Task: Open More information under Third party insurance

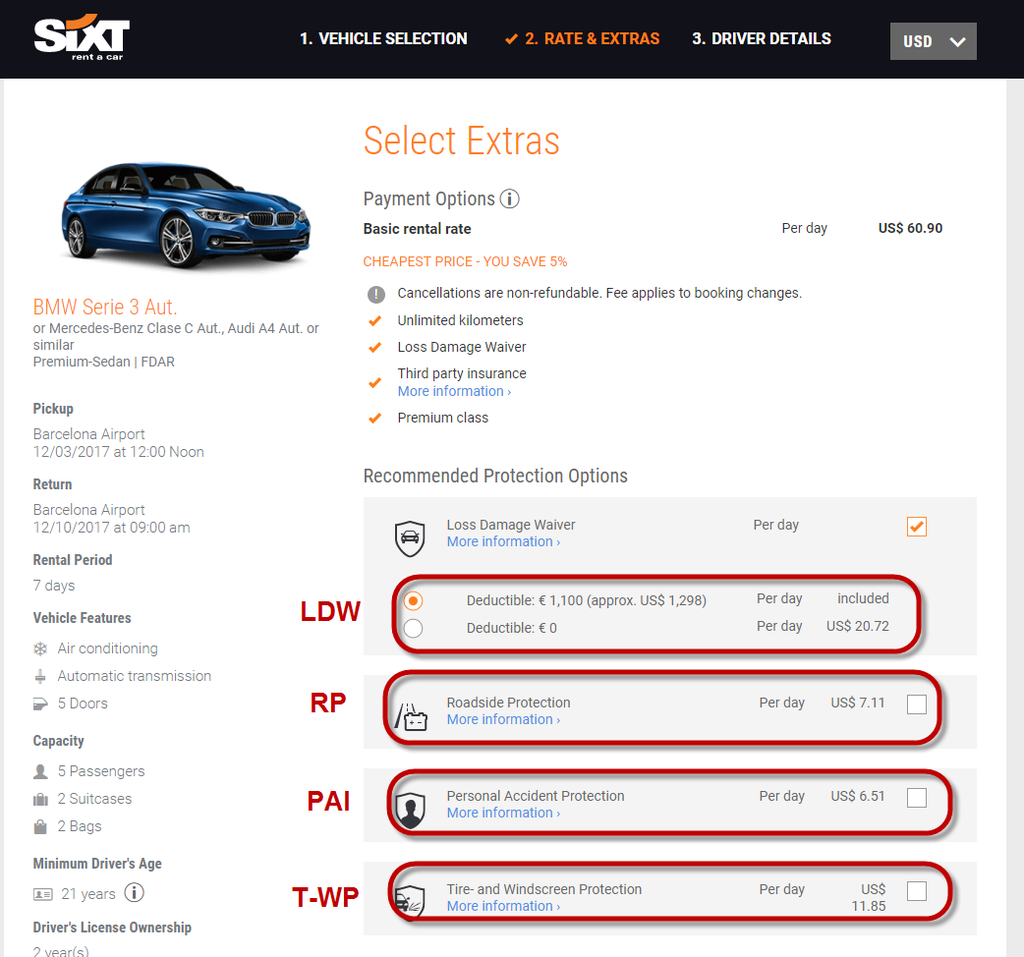Action: tap(455, 391)
